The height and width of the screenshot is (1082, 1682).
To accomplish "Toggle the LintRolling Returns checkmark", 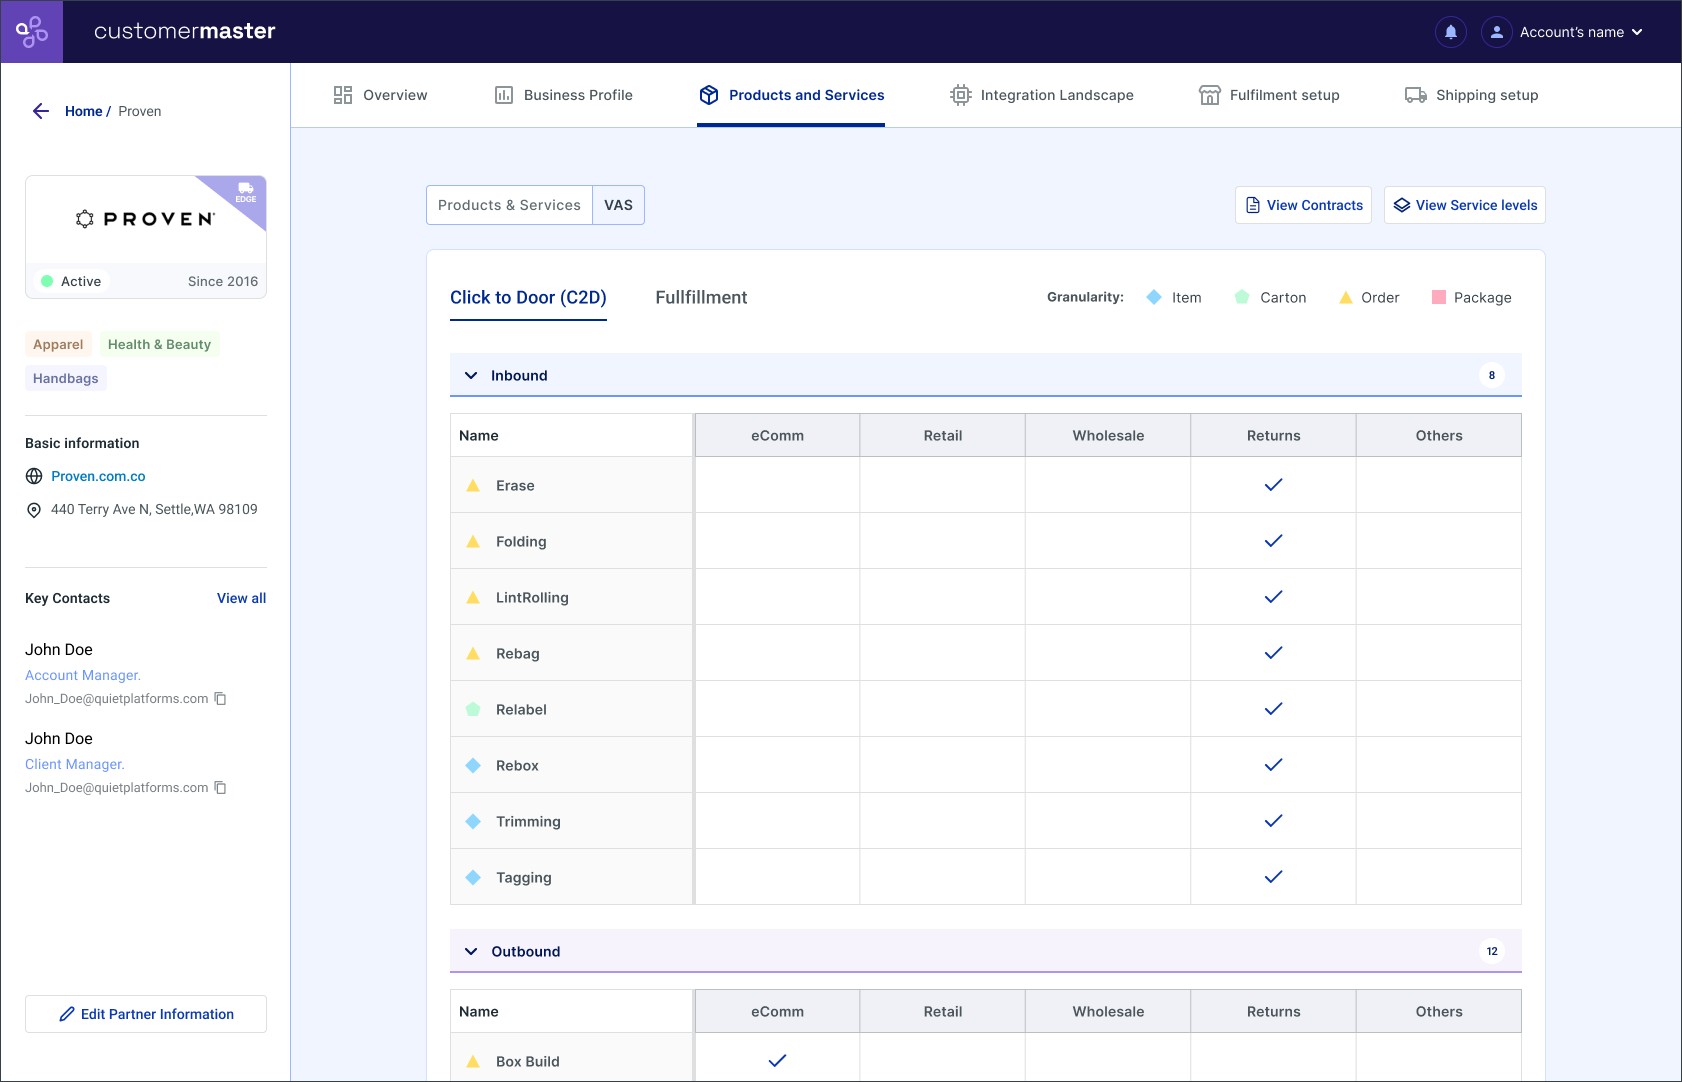I will point(1274,597).
